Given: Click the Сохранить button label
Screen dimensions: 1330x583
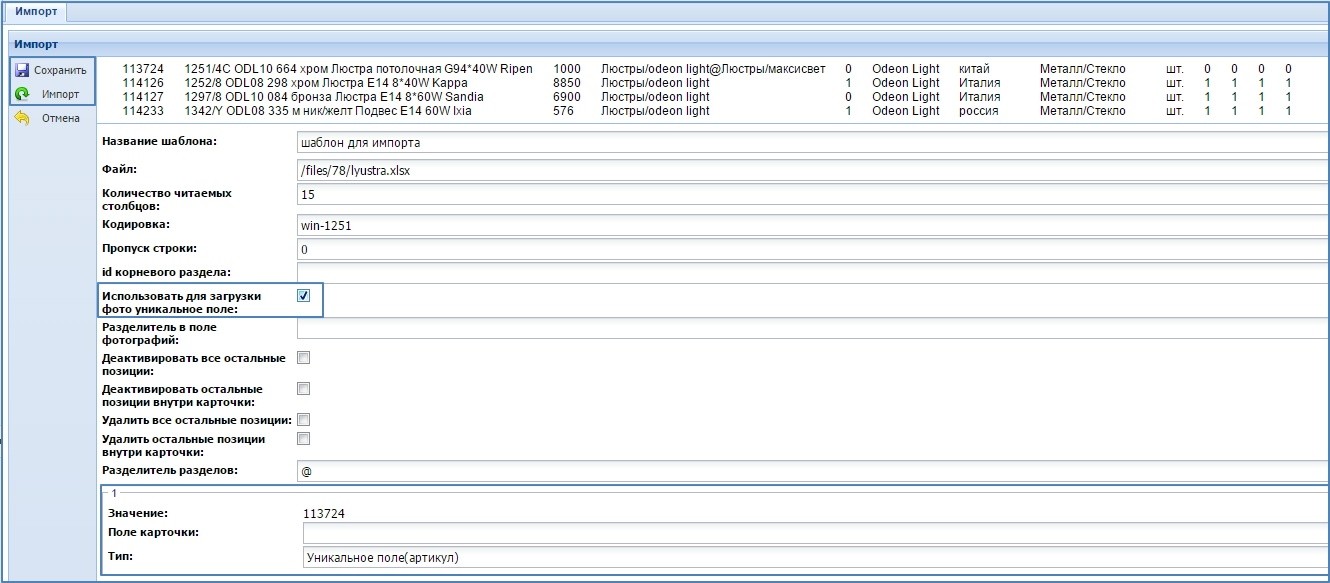Looking at the screenshot, I should pyautogui.click(x=60, y=70).
